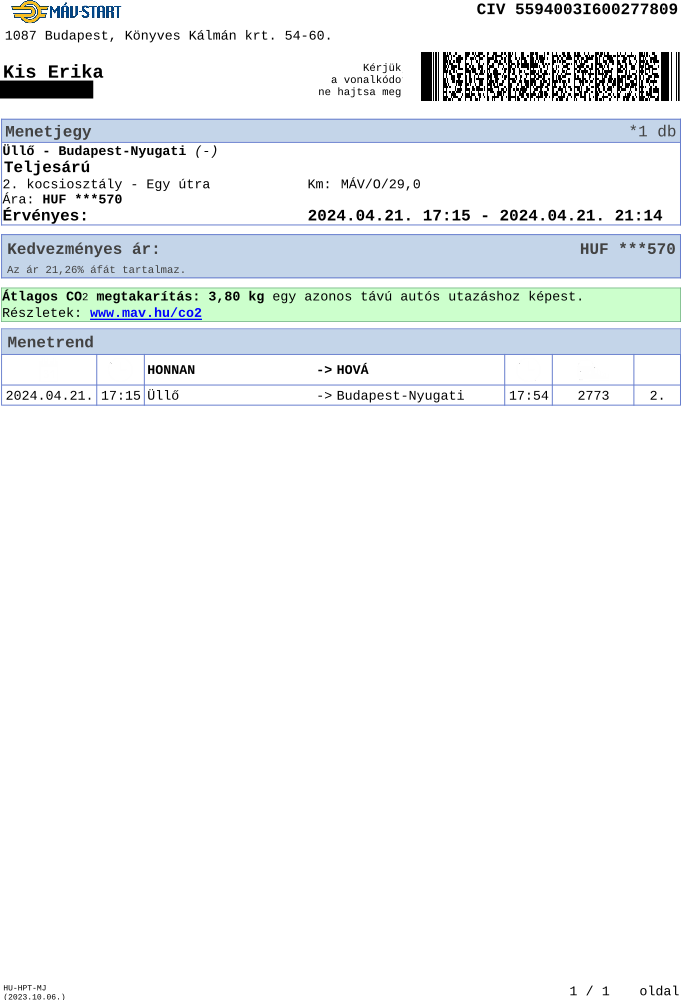
Task: Open the www.mav.hu/co2 link
Action: tap(146, 313)
